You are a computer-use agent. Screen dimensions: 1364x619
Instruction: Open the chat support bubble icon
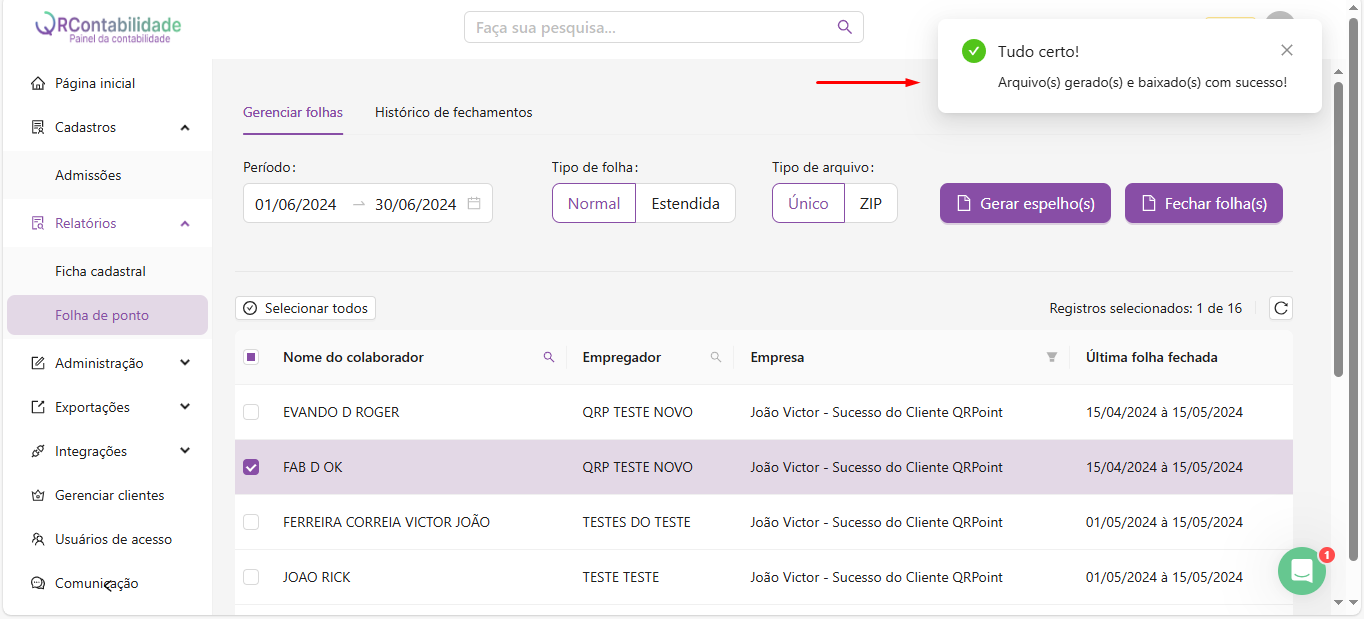(1301, 571)
